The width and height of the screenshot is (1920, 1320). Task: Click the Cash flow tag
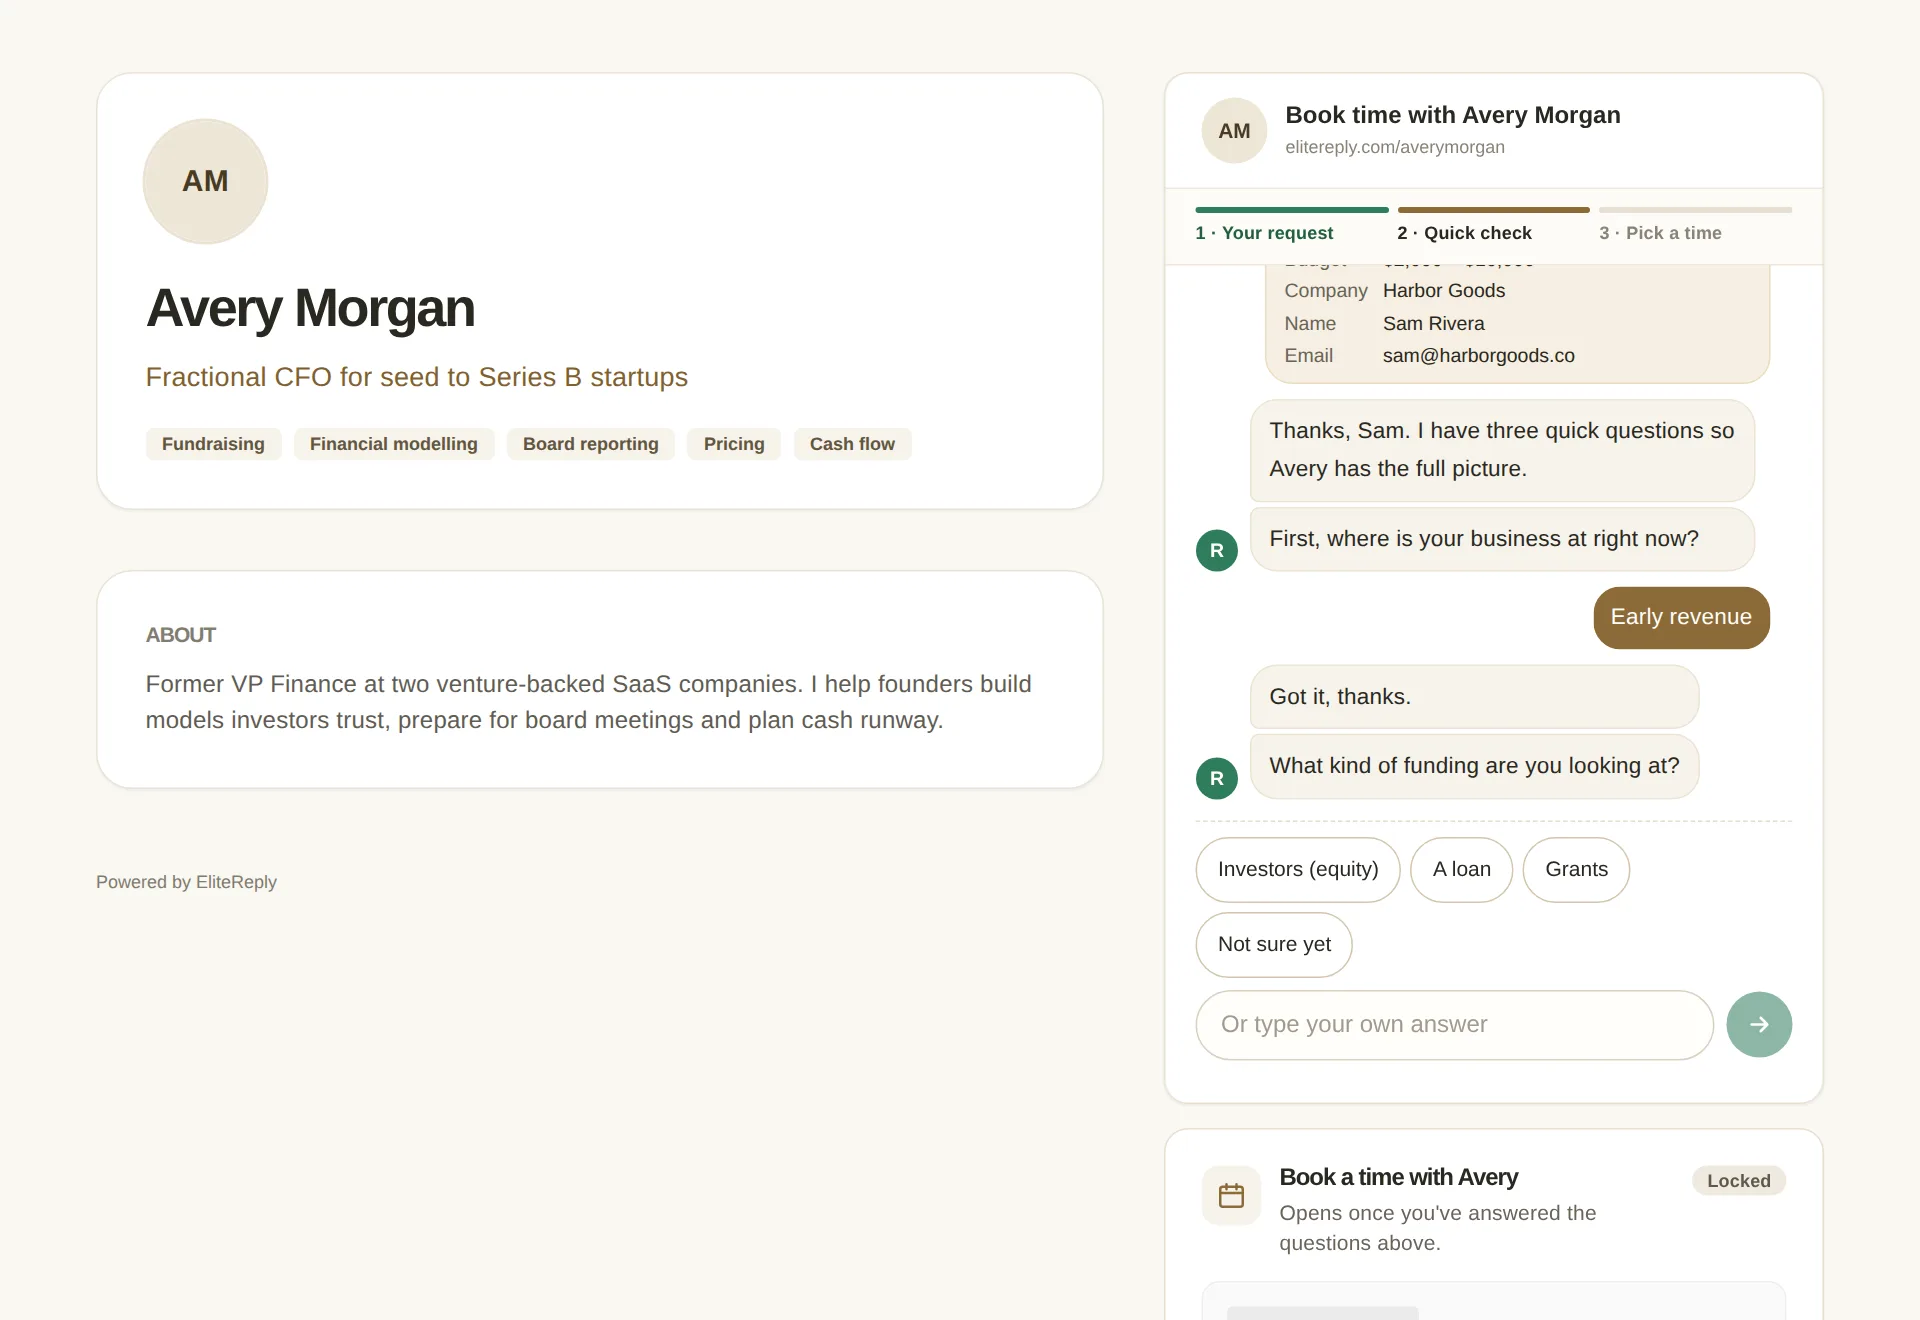[x=852, y=444]
